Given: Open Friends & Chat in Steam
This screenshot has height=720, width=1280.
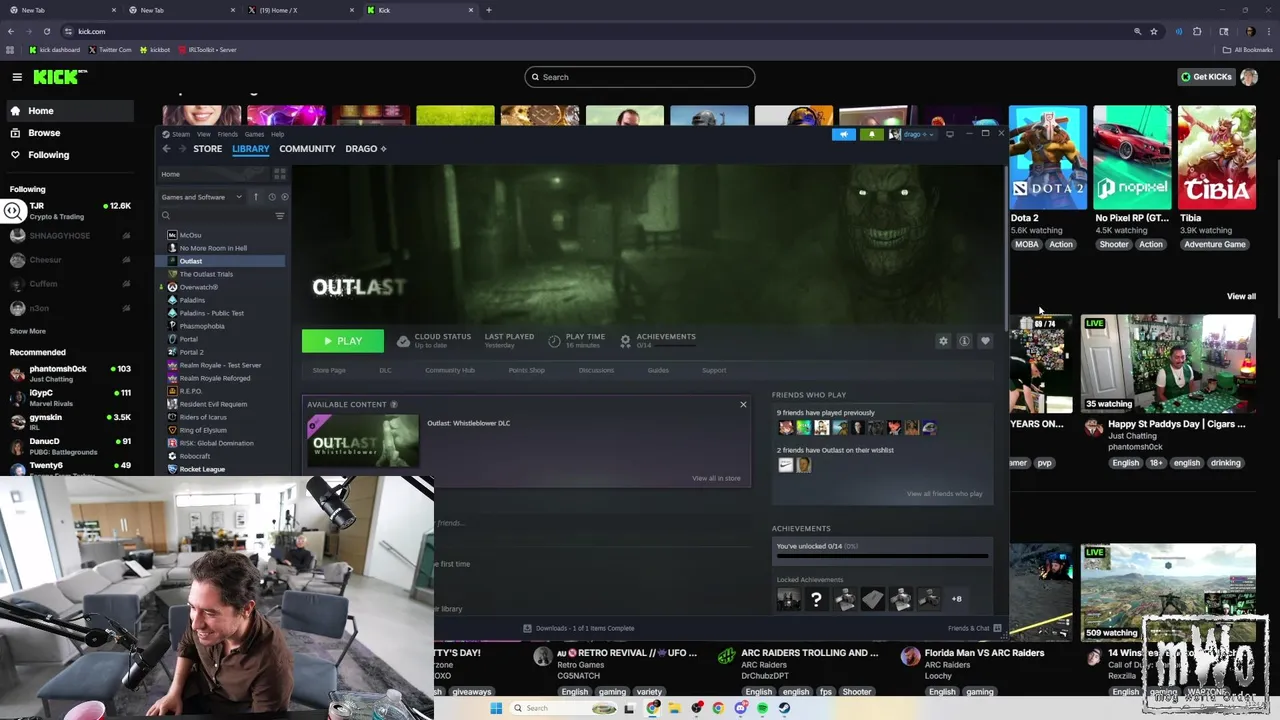Looking at the screenshot, I should coord(975,628).
